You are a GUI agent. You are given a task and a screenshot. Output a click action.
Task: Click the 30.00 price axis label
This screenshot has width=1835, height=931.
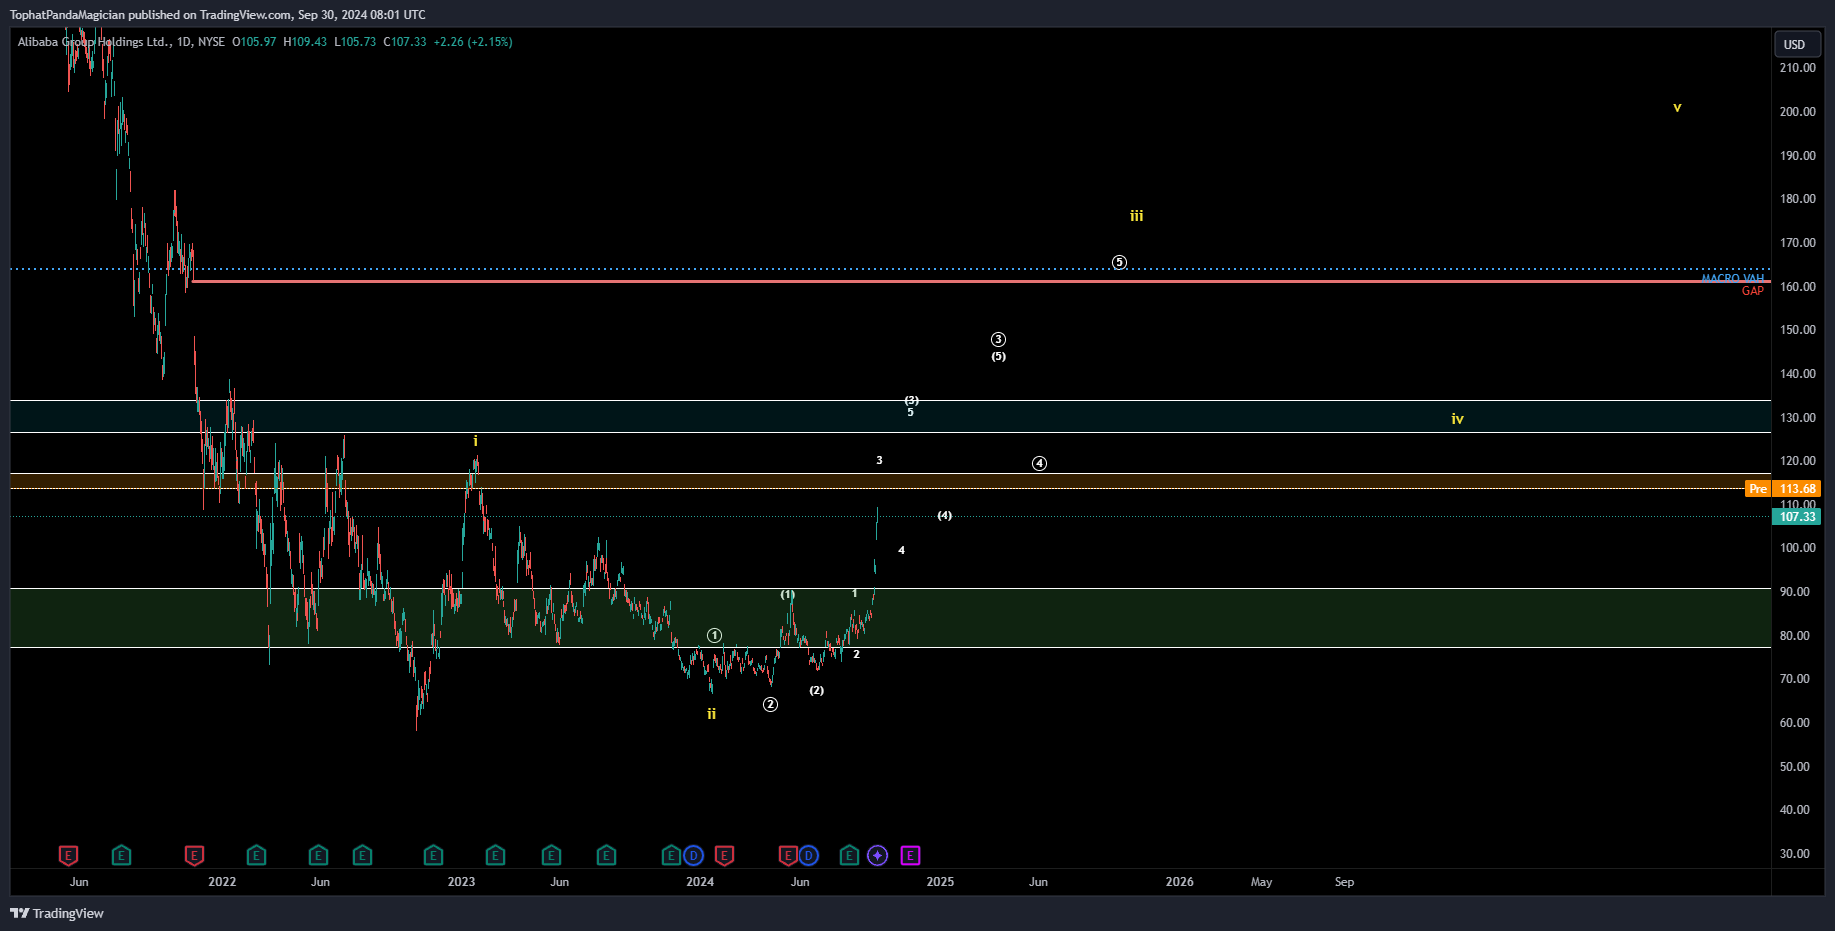(x=1794, y=854)
